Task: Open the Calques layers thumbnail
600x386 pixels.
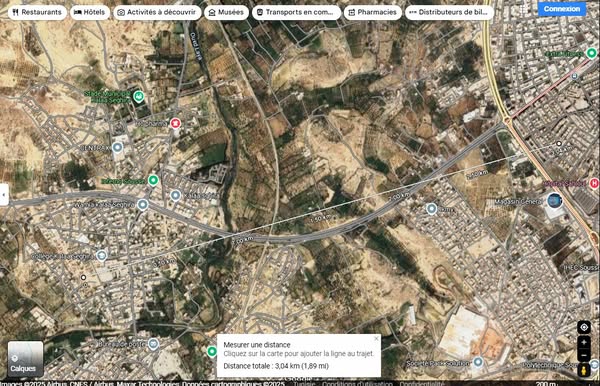Action: point(25,359)
